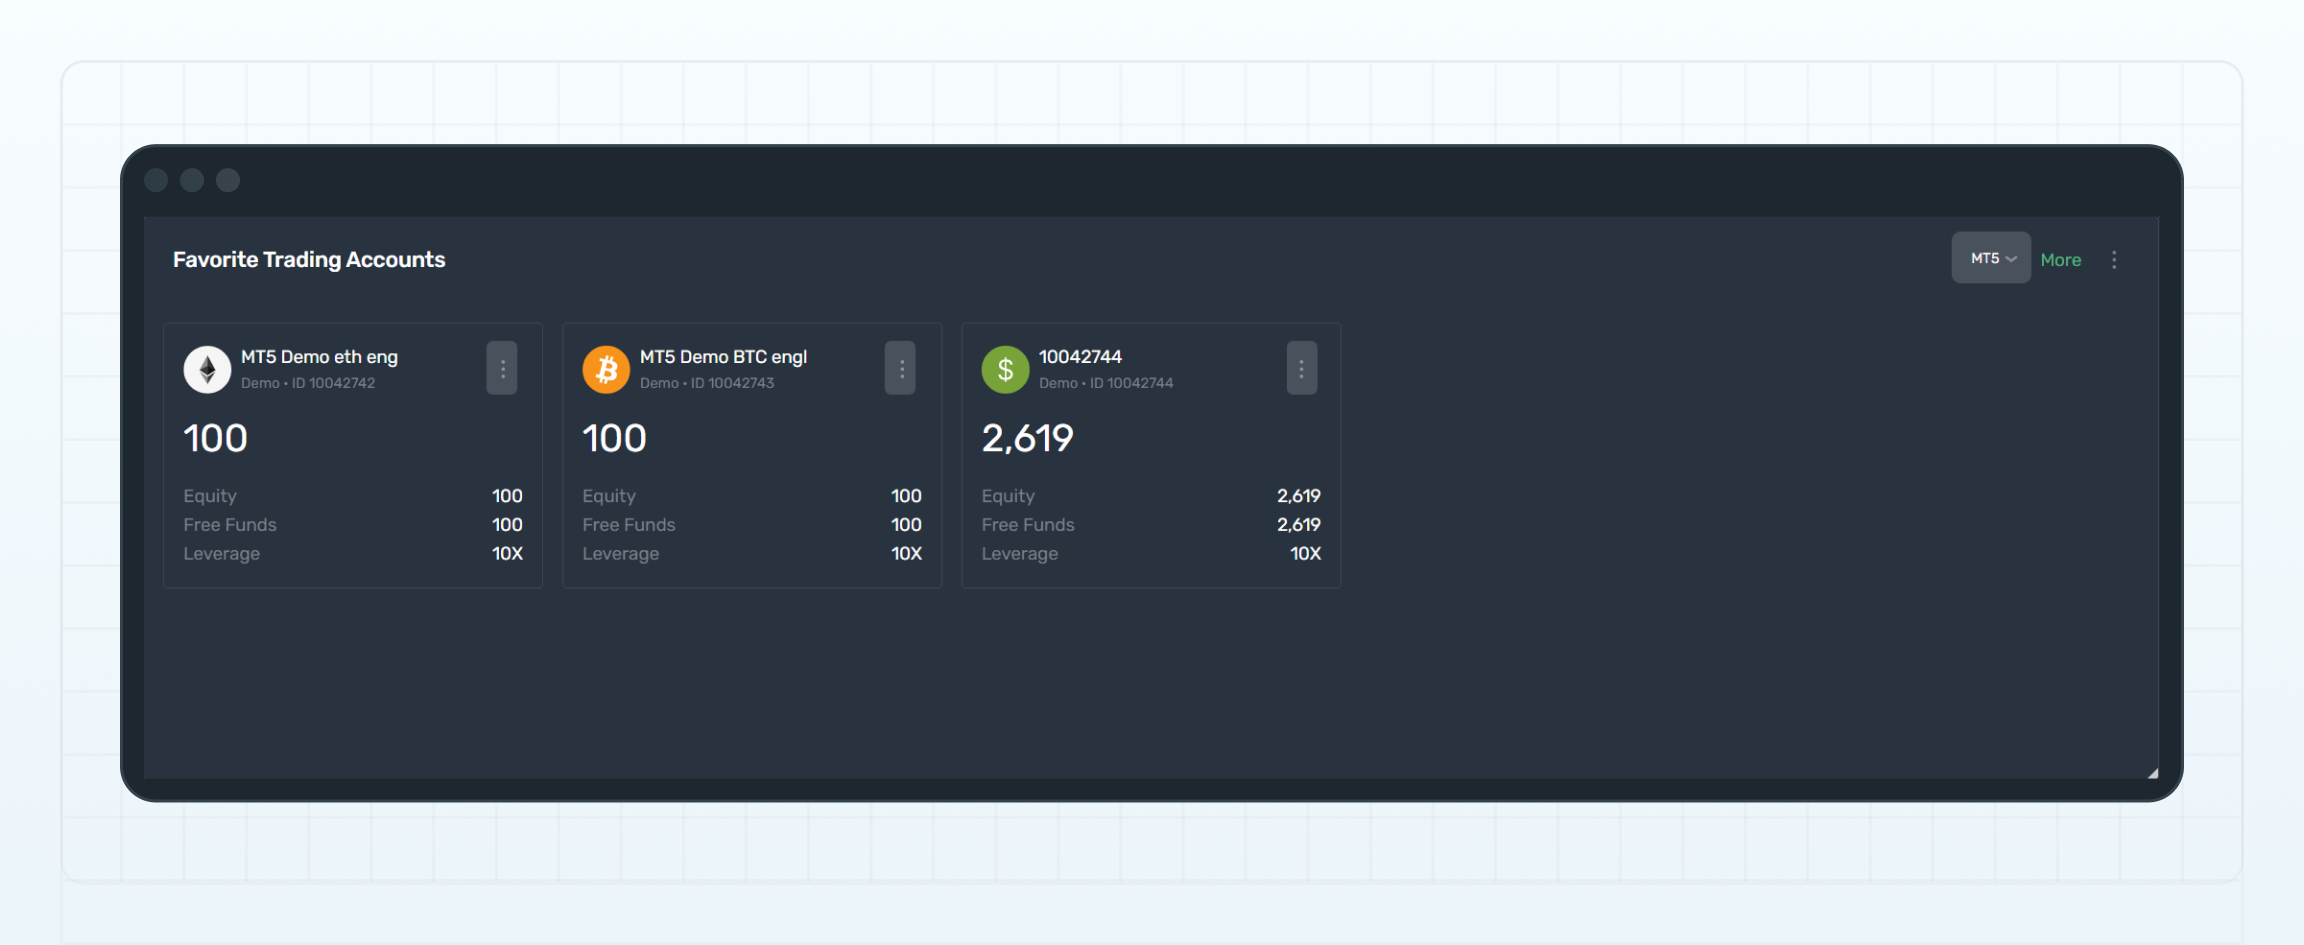Click the resize handle at widget's bottom-right corner

coord(2152,772)
